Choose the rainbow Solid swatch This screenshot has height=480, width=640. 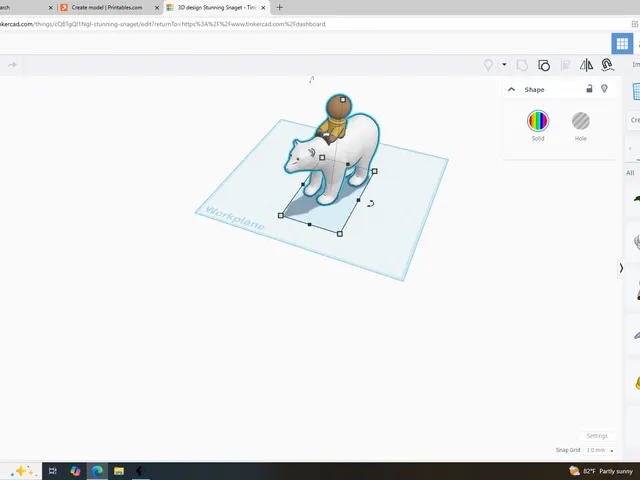538,121
